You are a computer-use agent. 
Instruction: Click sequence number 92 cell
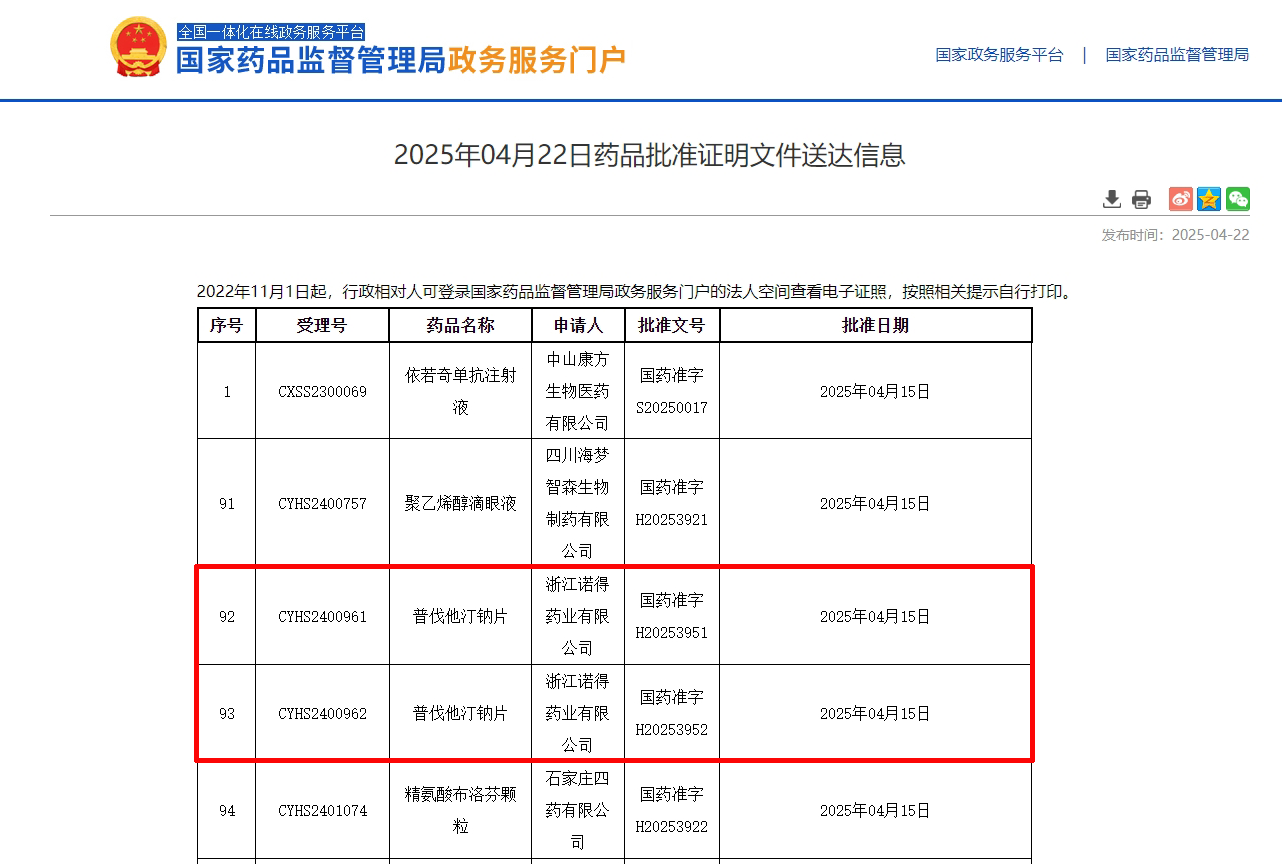[x=227, y=617]
